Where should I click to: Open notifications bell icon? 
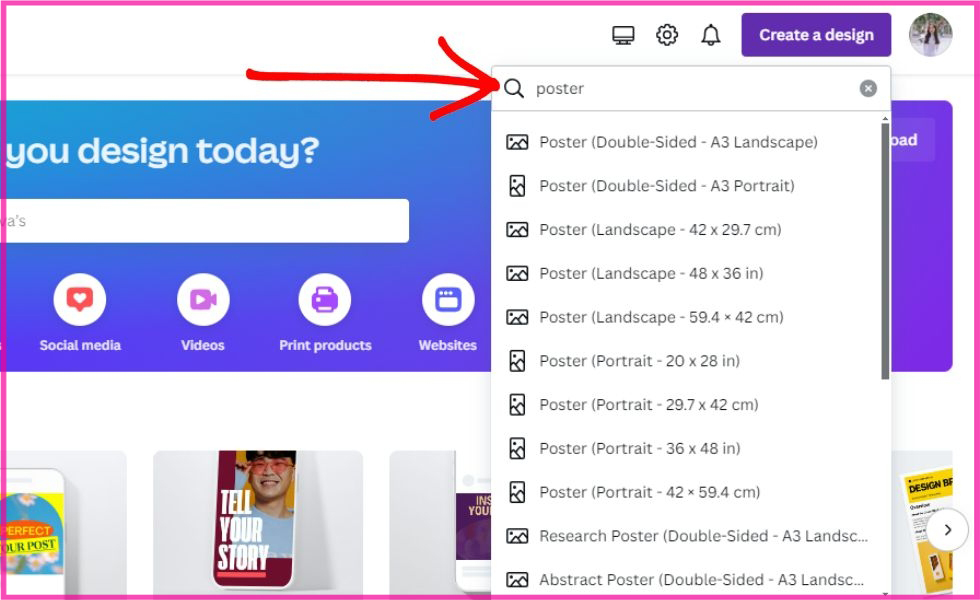[x=711, y=35]
